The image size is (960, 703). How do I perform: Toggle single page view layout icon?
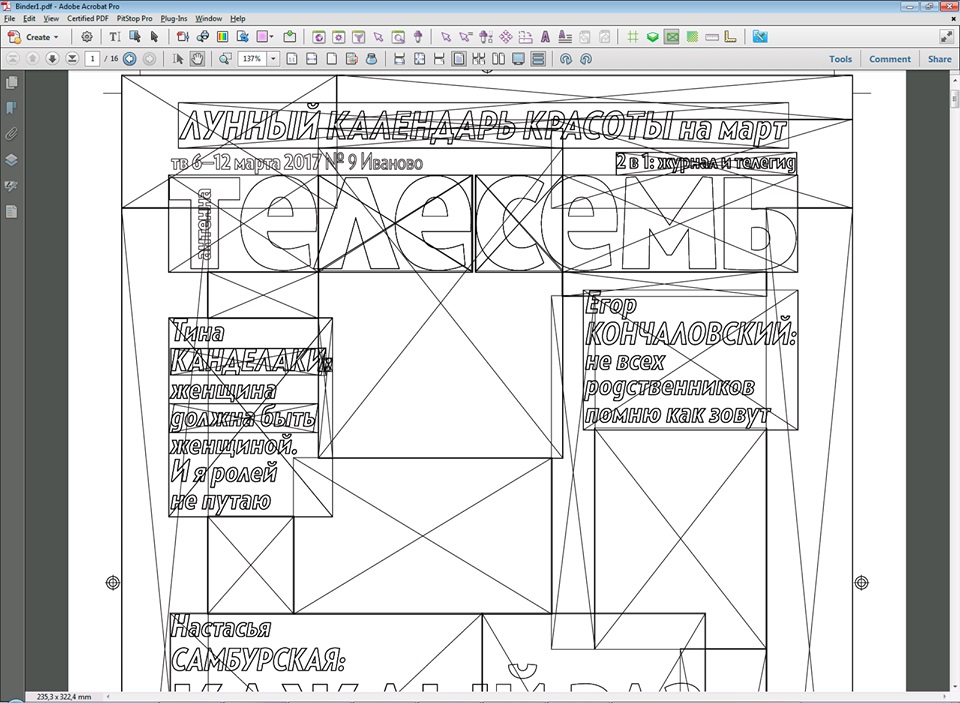(459, 59)
